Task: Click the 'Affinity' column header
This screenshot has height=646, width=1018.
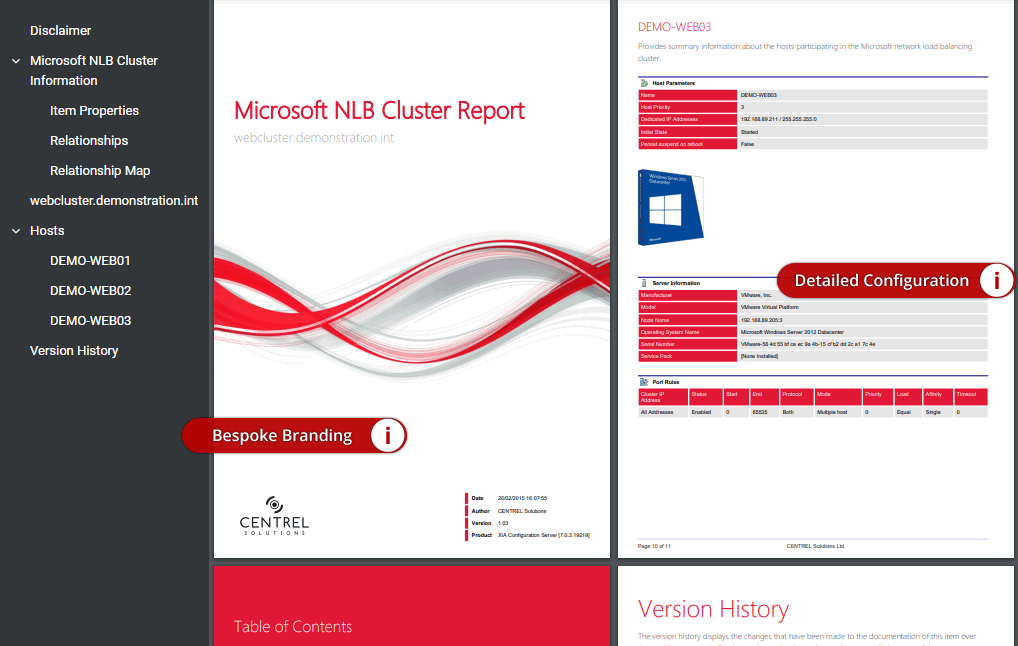Action: (937, 397)
